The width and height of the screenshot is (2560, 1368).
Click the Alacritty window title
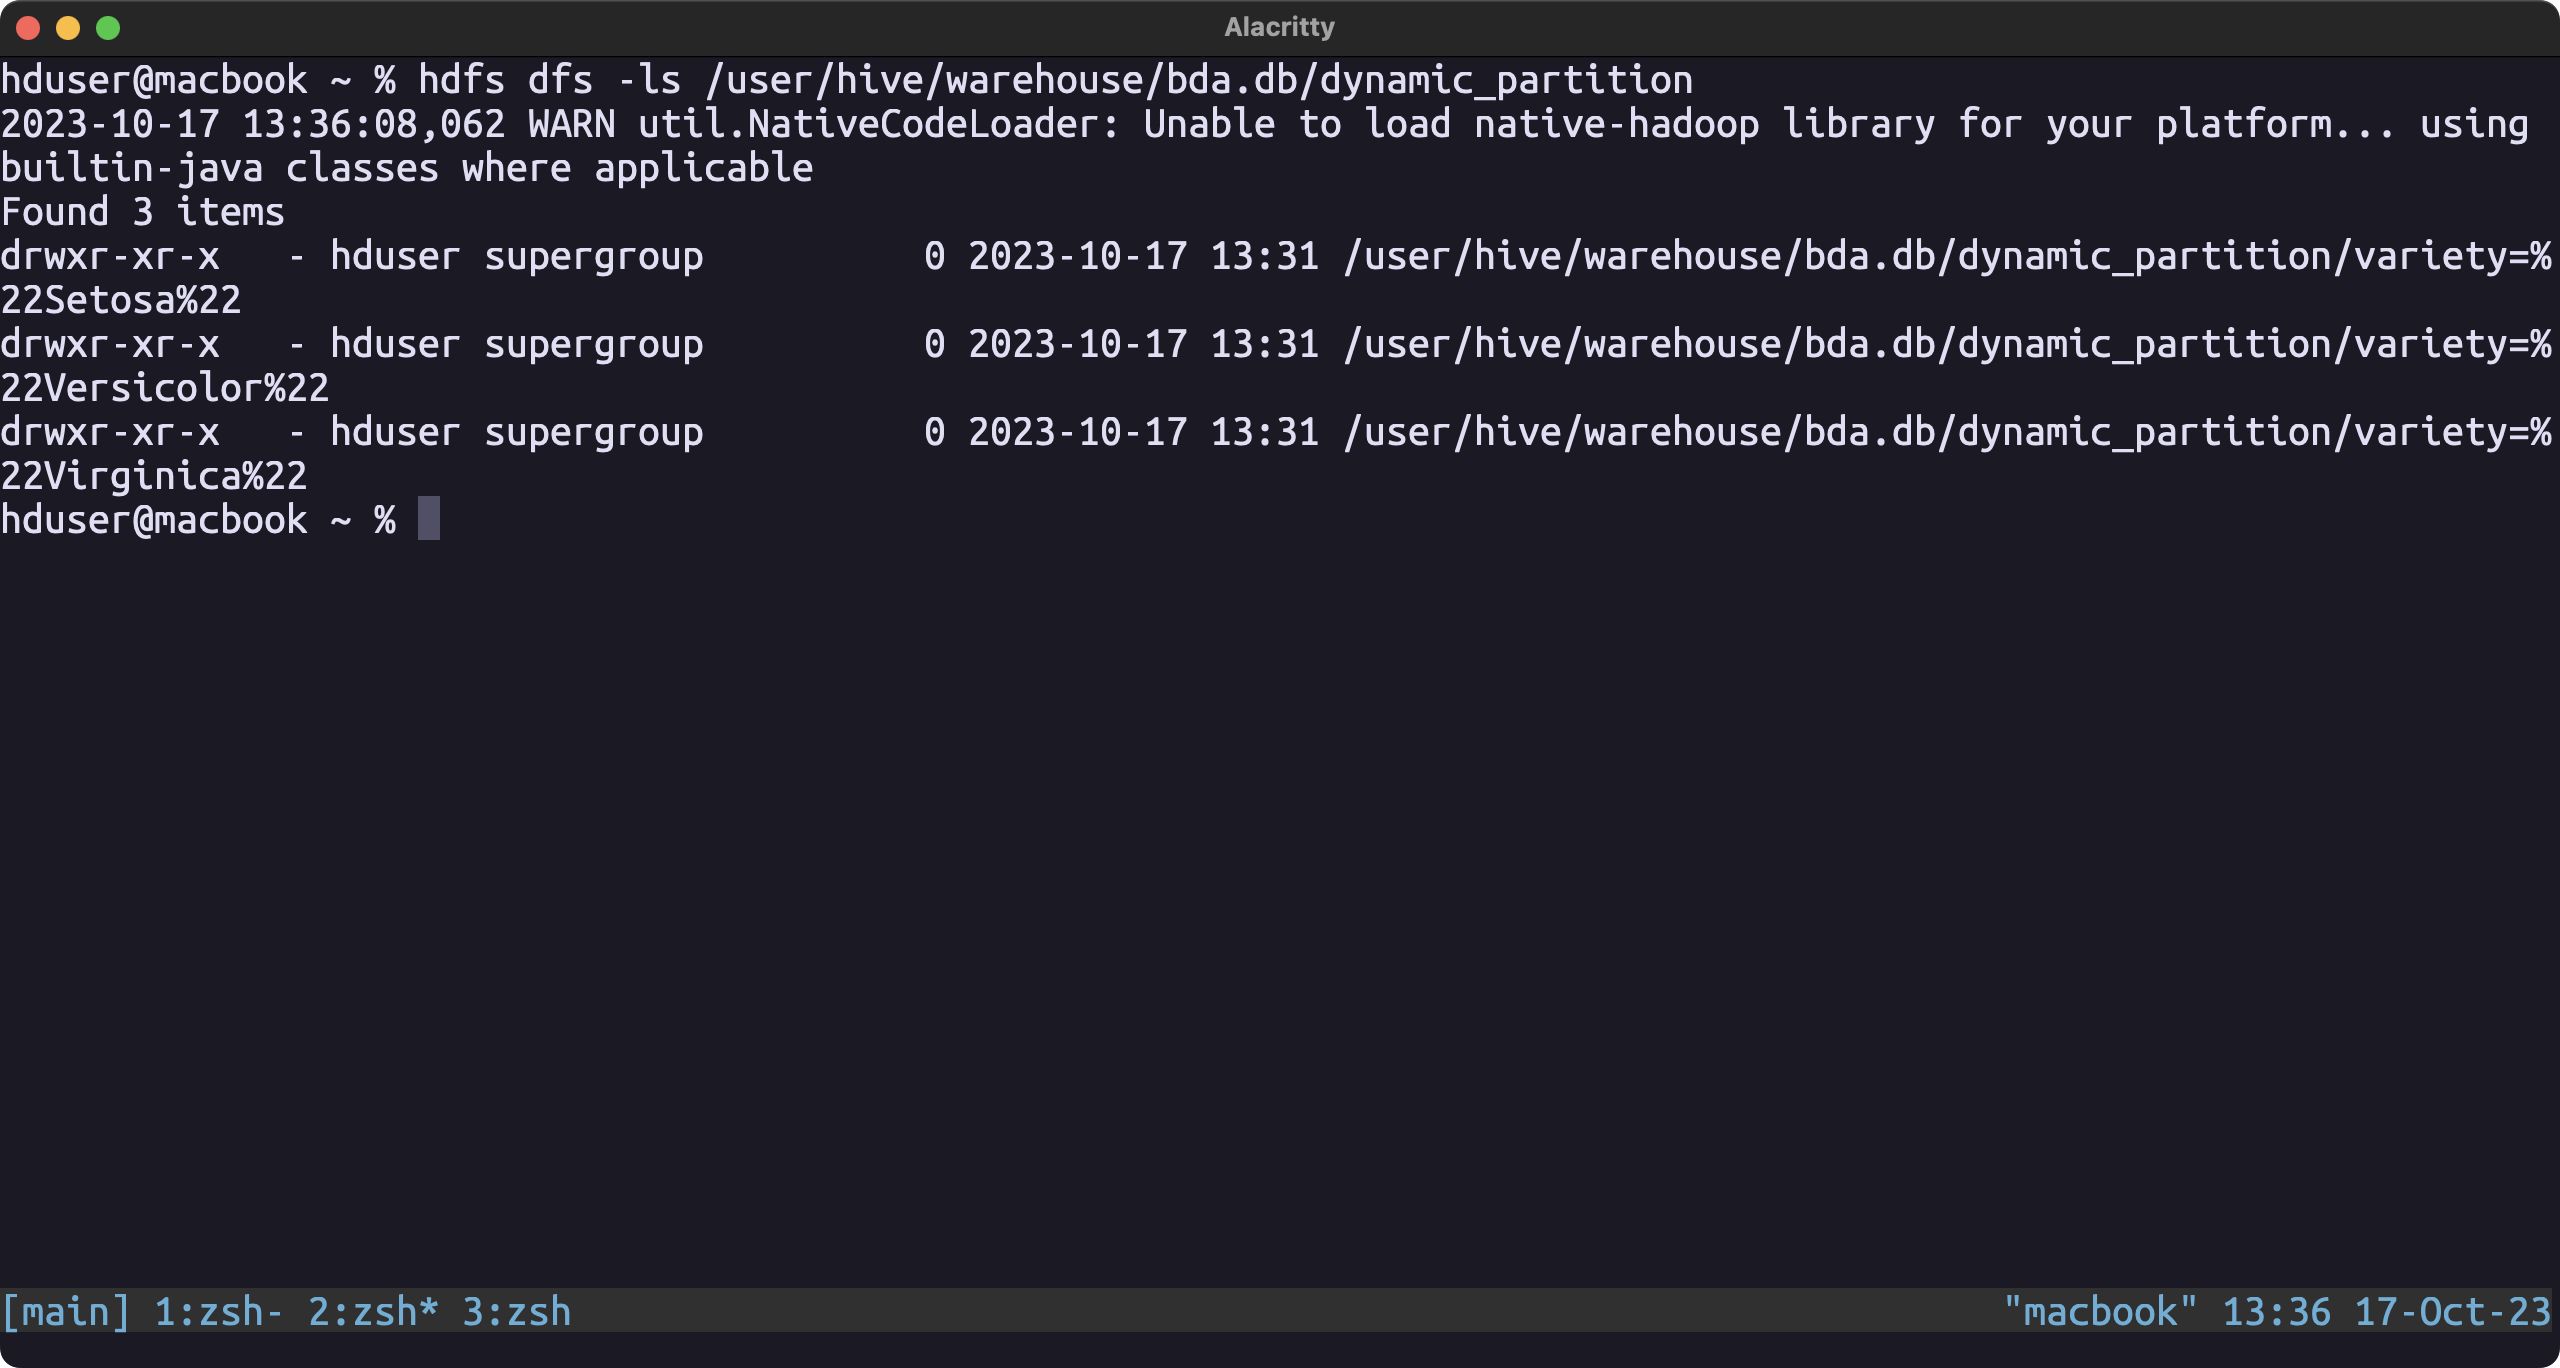click(1279, 27)
